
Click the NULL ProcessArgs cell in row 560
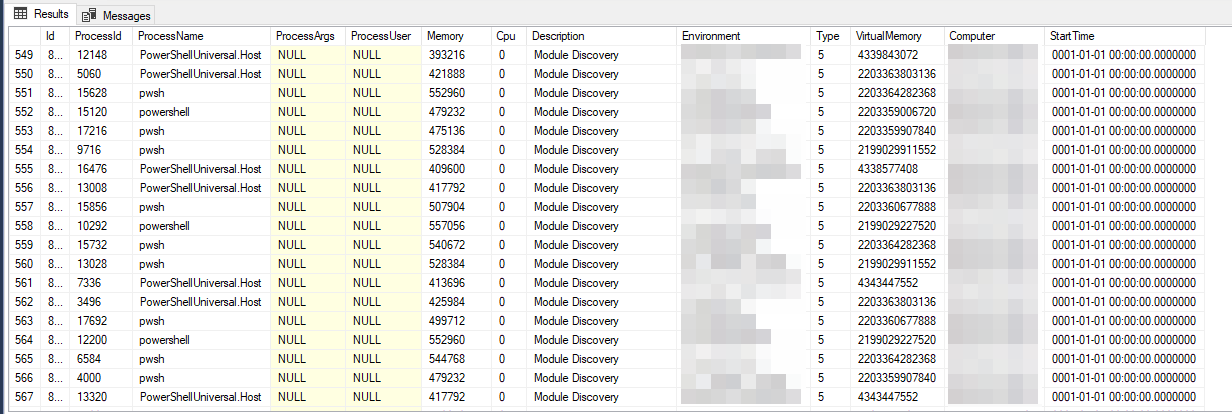click(292, 264)
